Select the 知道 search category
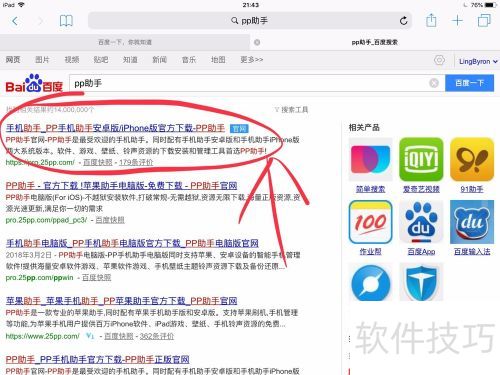Image resolution: width=500 pixels, height=375 pixels. (130, 60)
